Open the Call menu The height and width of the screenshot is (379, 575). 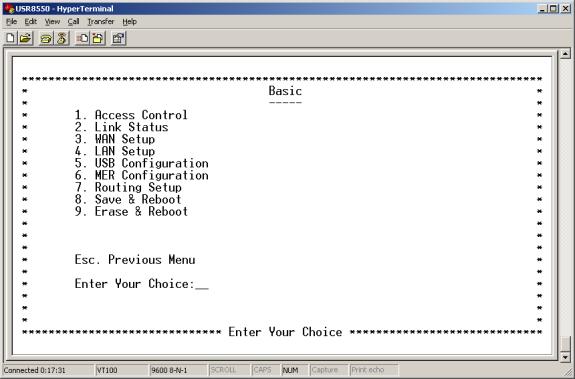point(73,22)
